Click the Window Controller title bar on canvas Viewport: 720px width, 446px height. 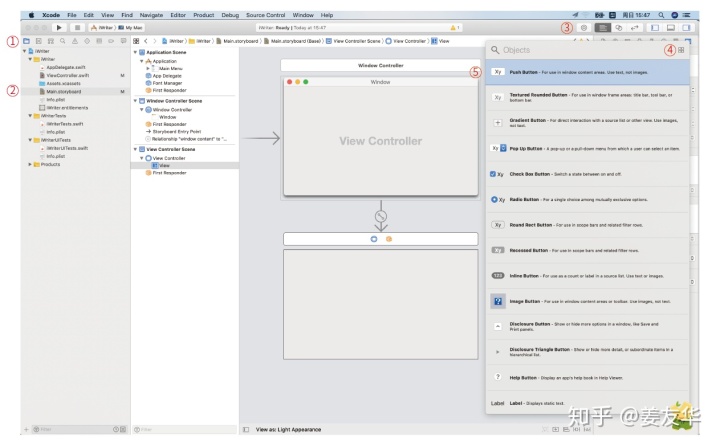380,65
